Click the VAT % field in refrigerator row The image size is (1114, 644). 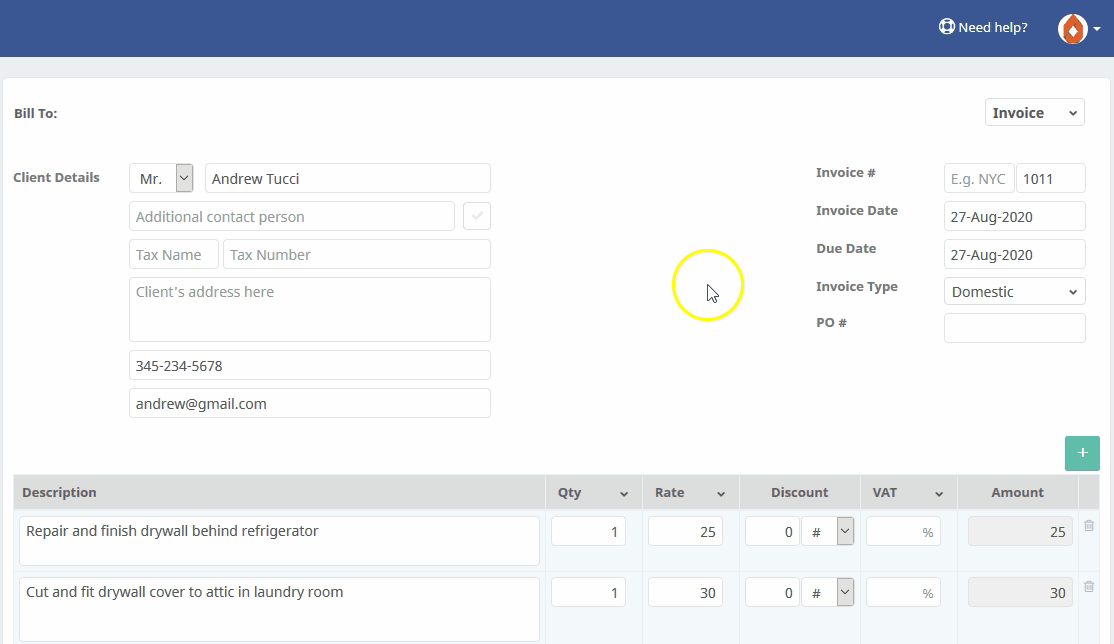pos(904,532)
